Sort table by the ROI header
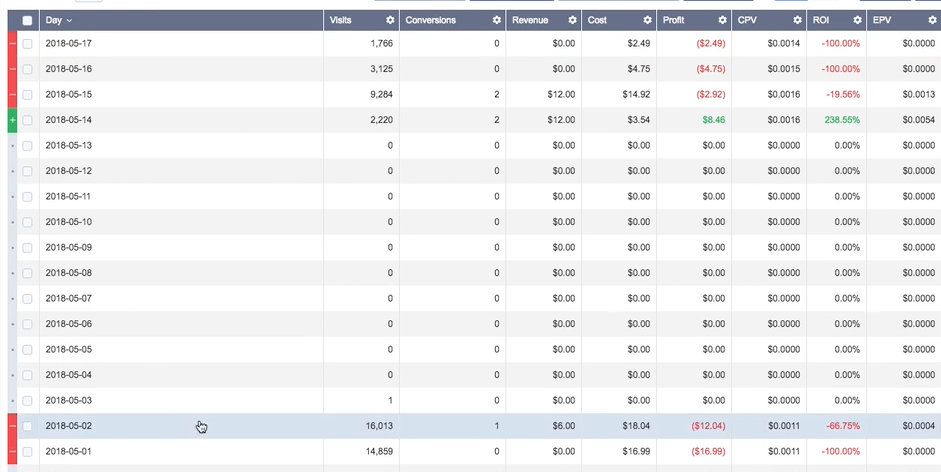Viewport: 941px width, 472px height. [820, 20]
